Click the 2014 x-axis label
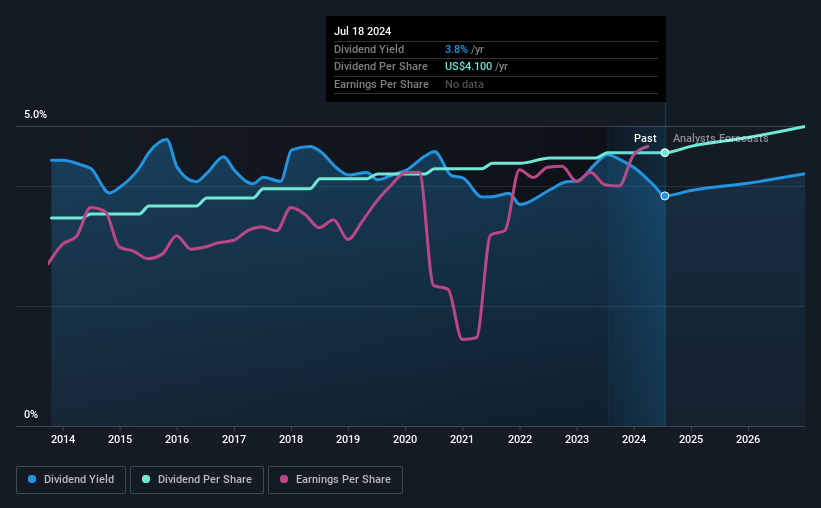 click(63, 439)
